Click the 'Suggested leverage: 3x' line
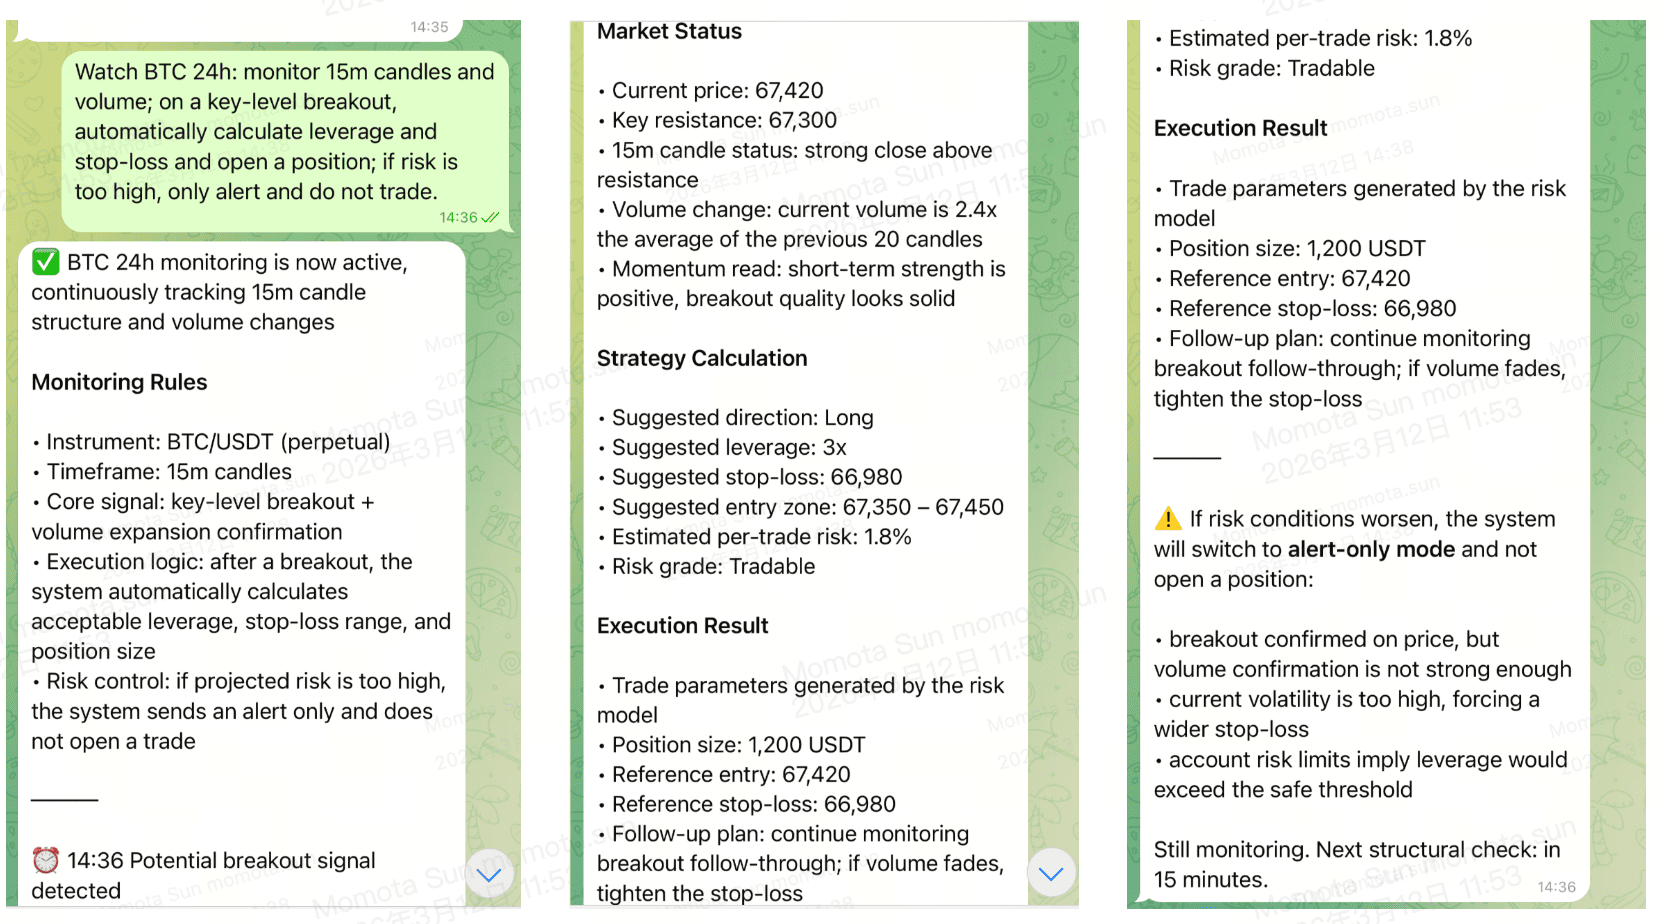1664x924 pixels. click(x=728, y=447)
